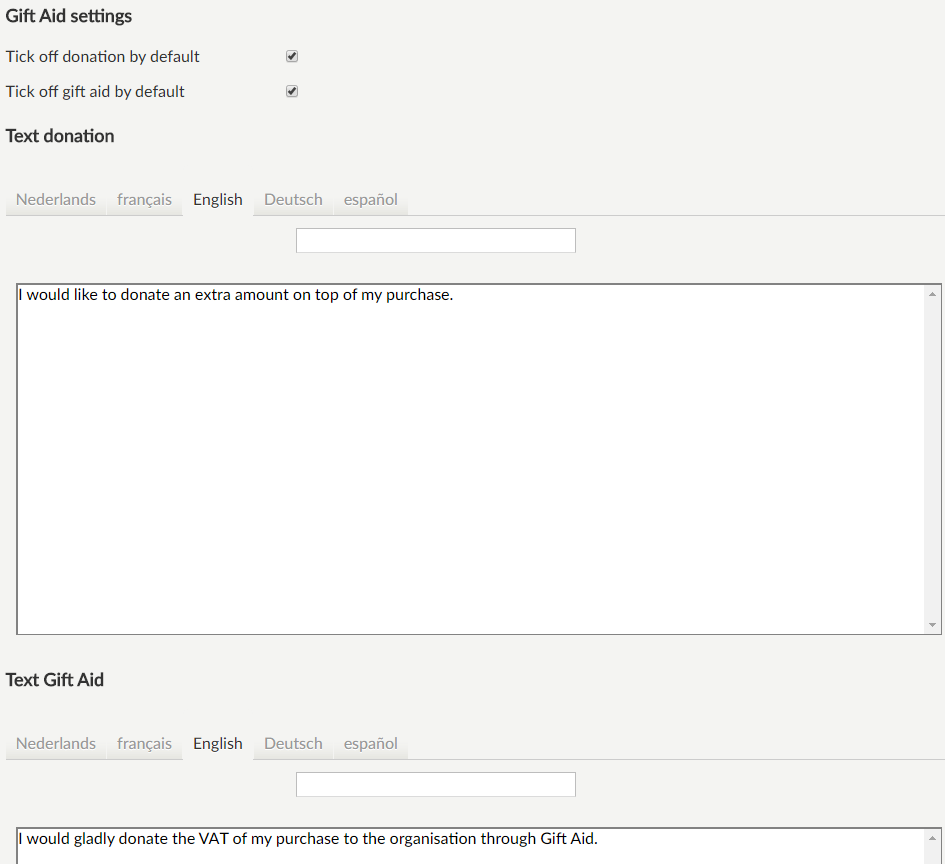945x864 pixels.
Task: Disable the 'Tick off gift aid by default' checkbox
Action: point(291,90)
